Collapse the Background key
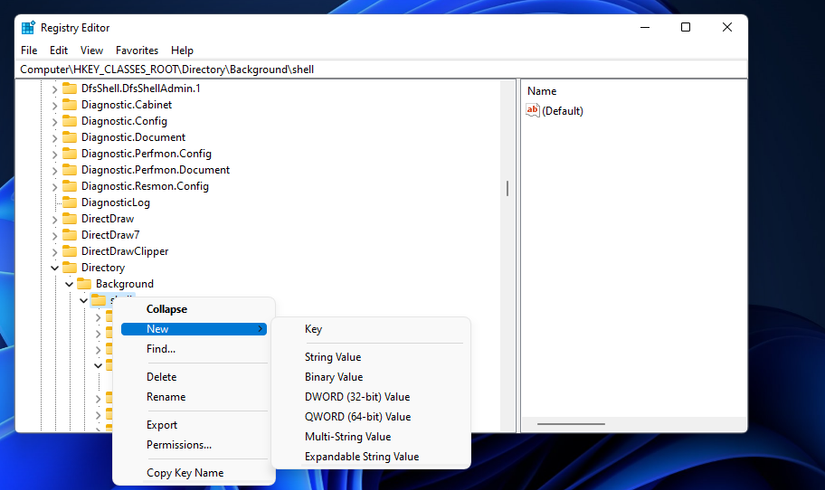This screenshot has width=825, height=490. tap(69, 284)
